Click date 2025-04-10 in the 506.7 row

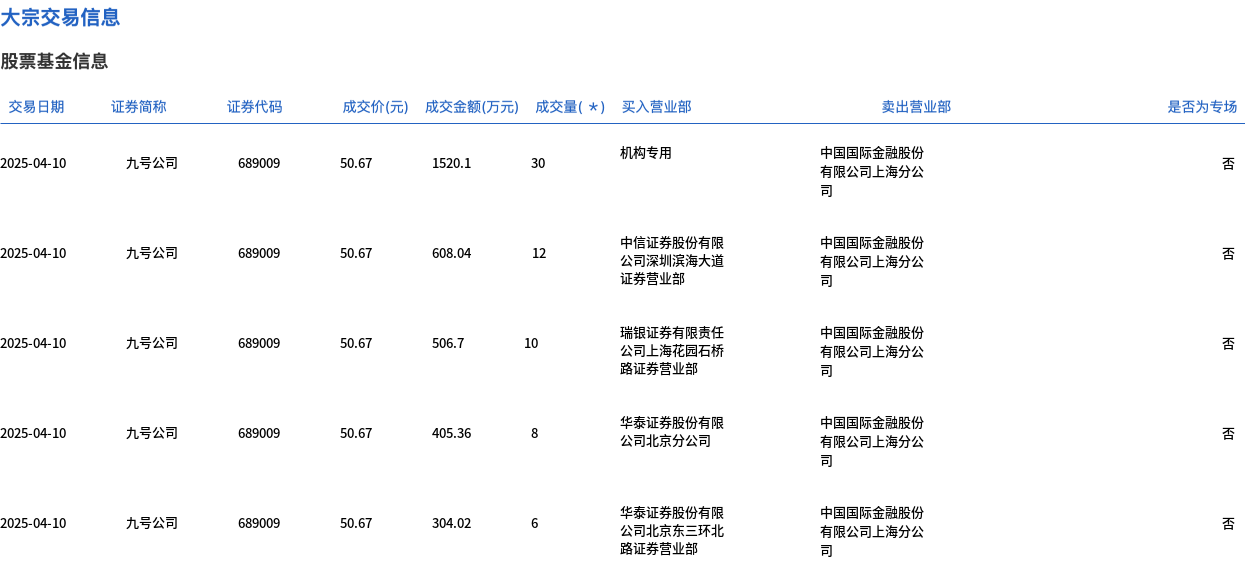33,343
